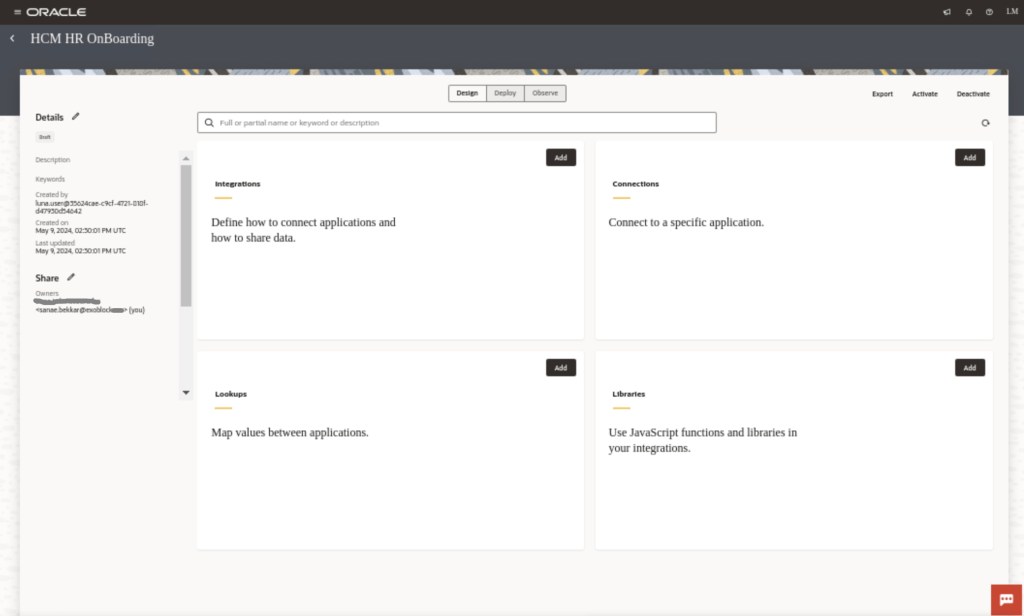Switch to the Deploy tab
Screen dimensions: 1024x616
point(505,93)
